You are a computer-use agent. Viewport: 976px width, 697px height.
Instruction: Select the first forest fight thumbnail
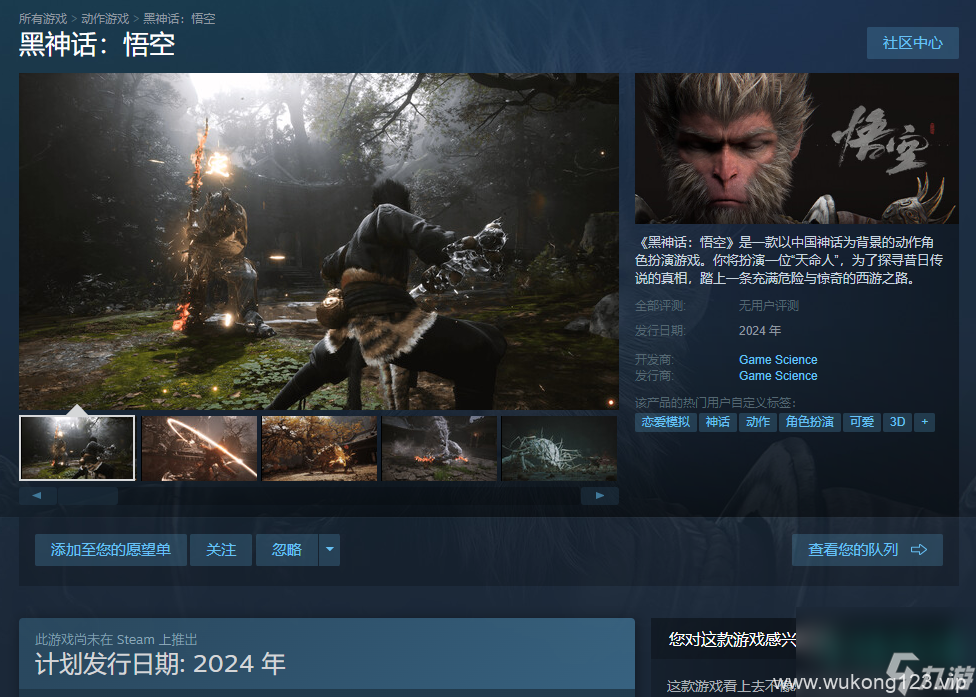pos(77,448)
